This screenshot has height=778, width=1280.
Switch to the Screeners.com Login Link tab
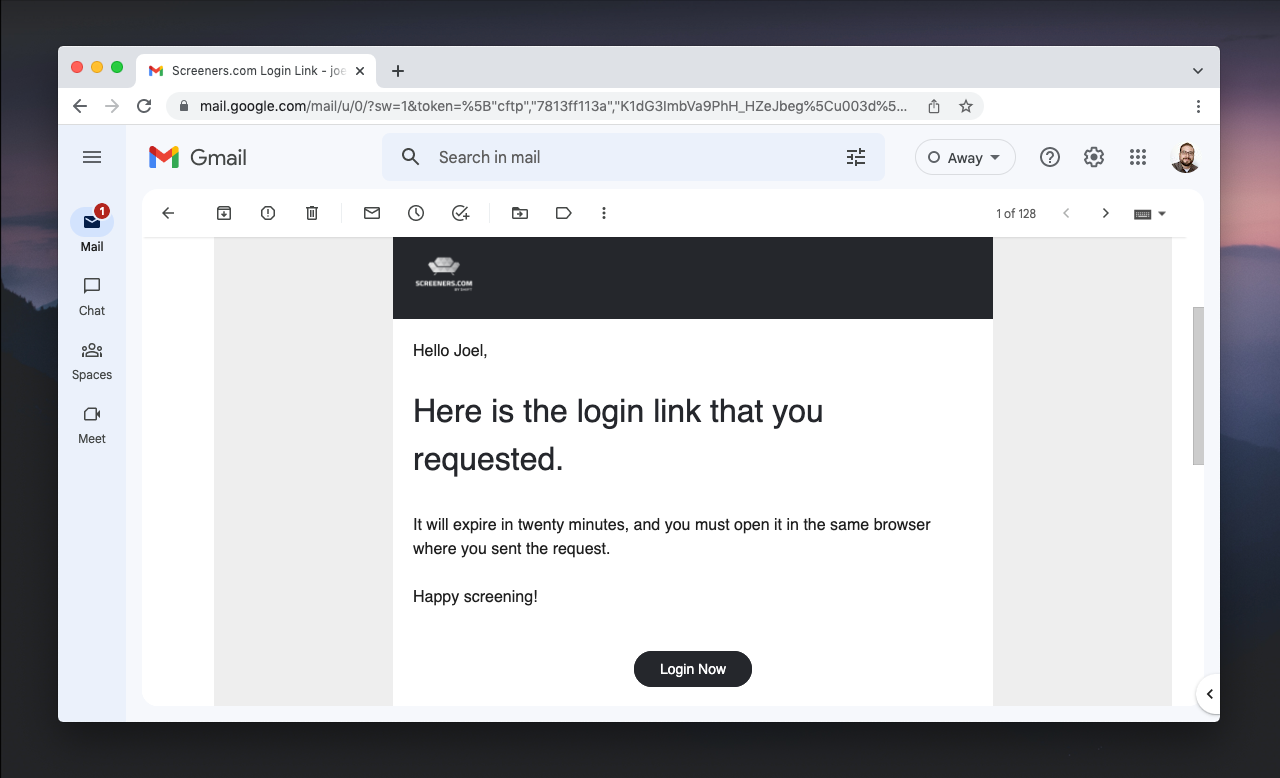[255, 70]
